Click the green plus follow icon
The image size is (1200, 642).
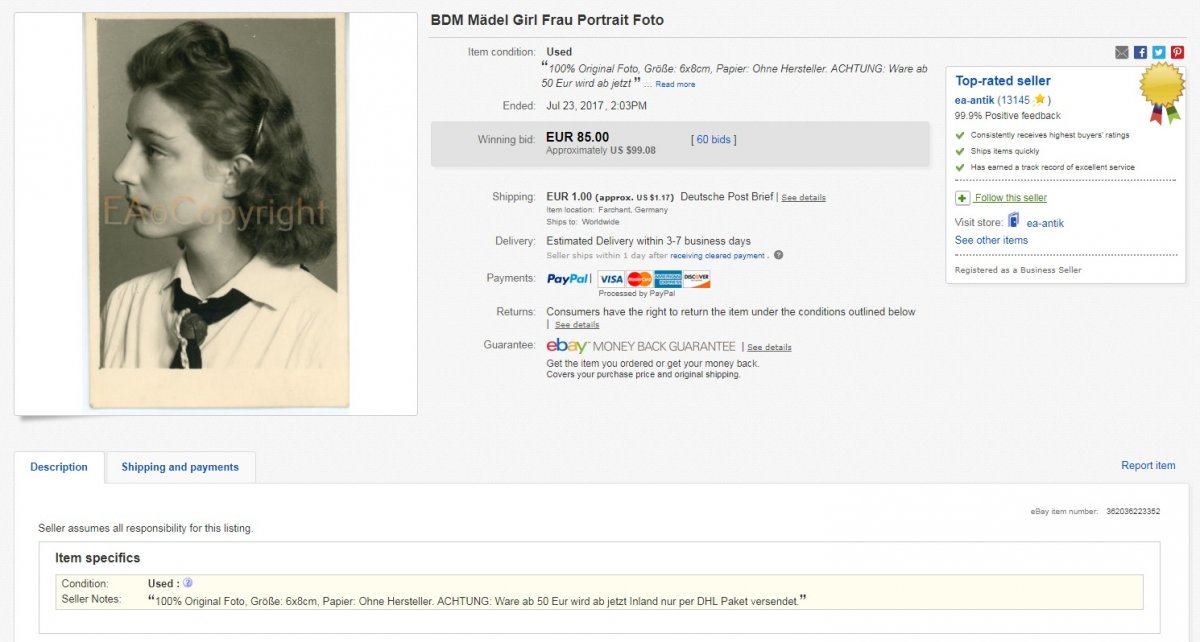click(x=962, y=198)
